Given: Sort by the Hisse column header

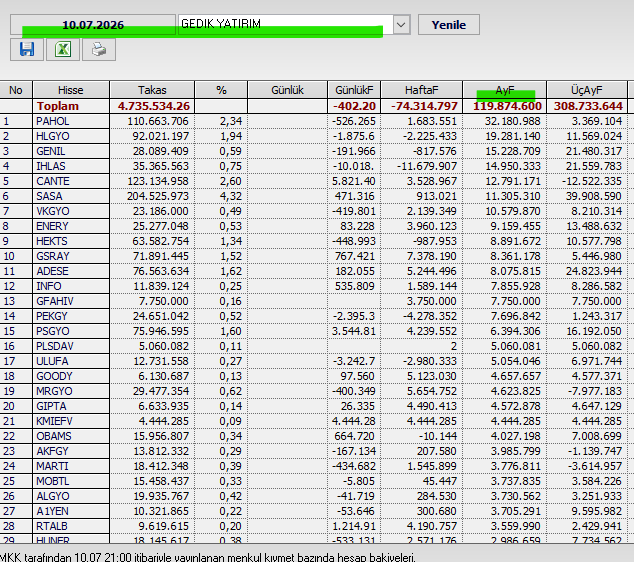Looking at the screenshot, I should coord(71,90).
